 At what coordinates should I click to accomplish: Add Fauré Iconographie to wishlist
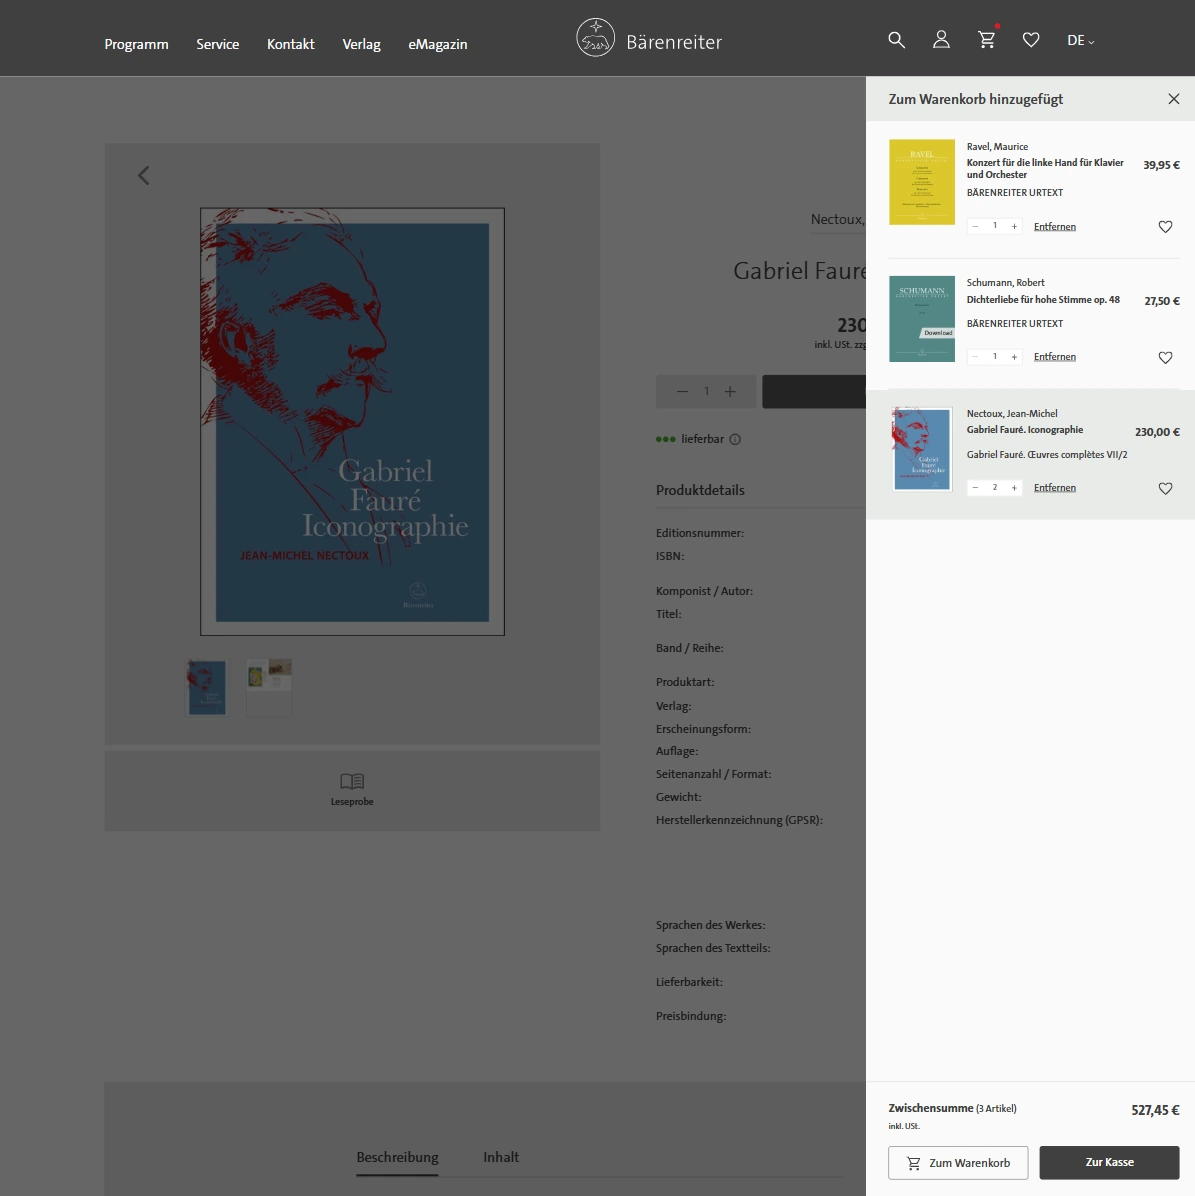click(1165, 488)
